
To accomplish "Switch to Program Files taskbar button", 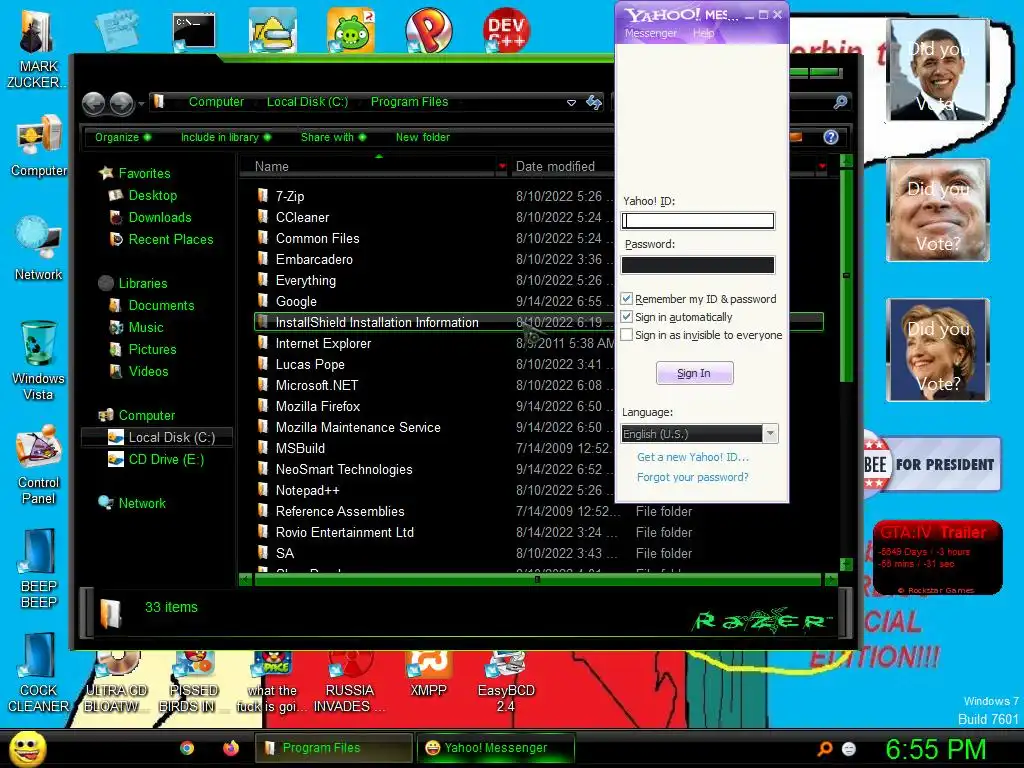I will [x=334, y=748].
